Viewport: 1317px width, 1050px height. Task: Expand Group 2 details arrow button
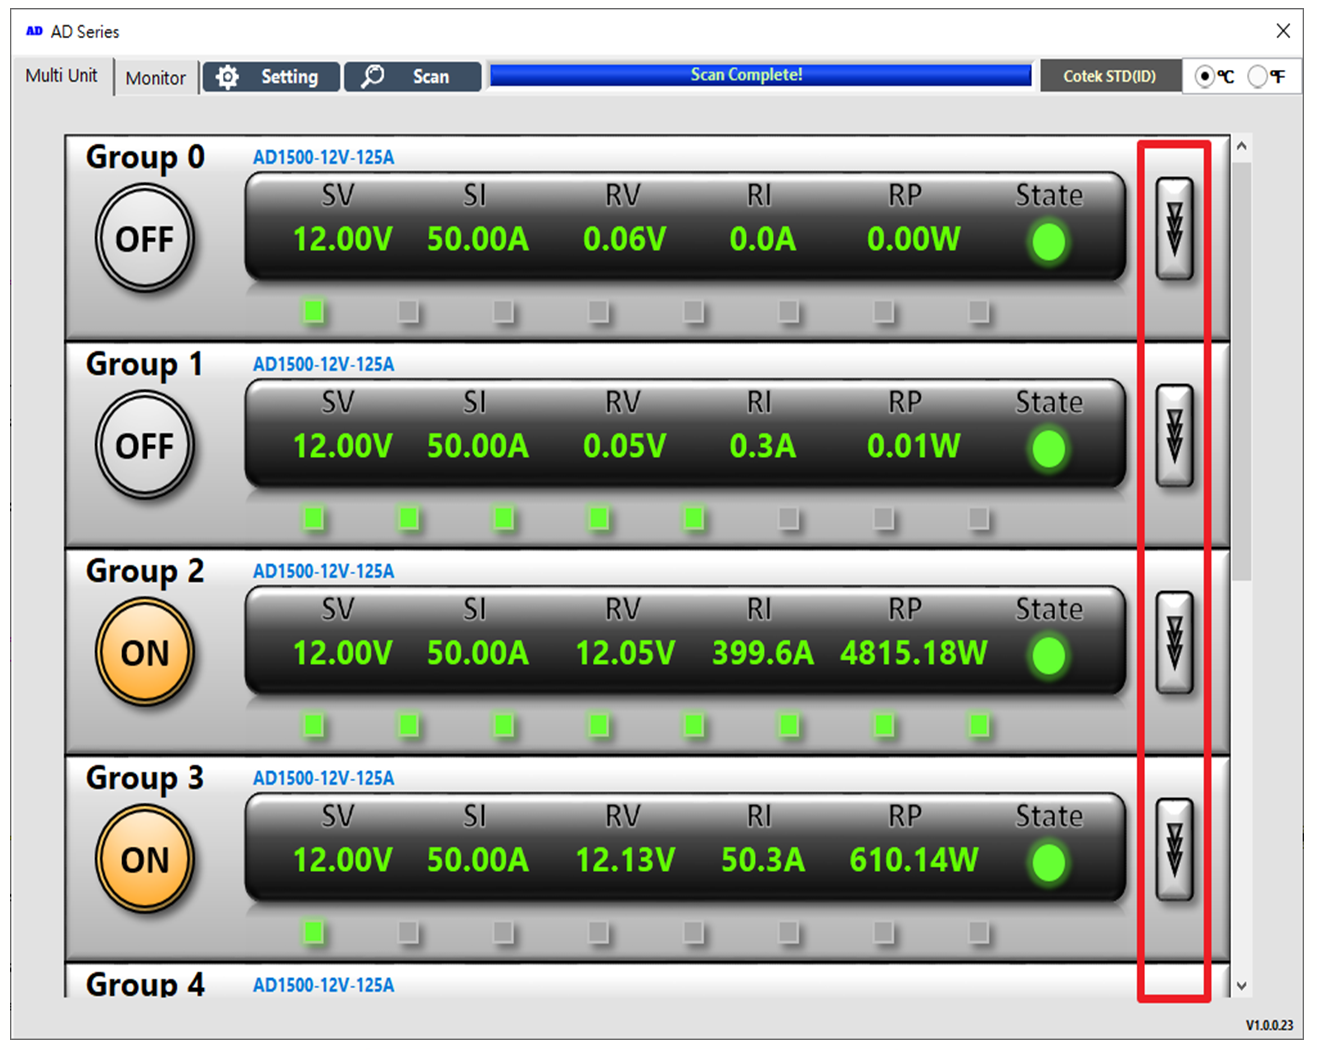1175,643
